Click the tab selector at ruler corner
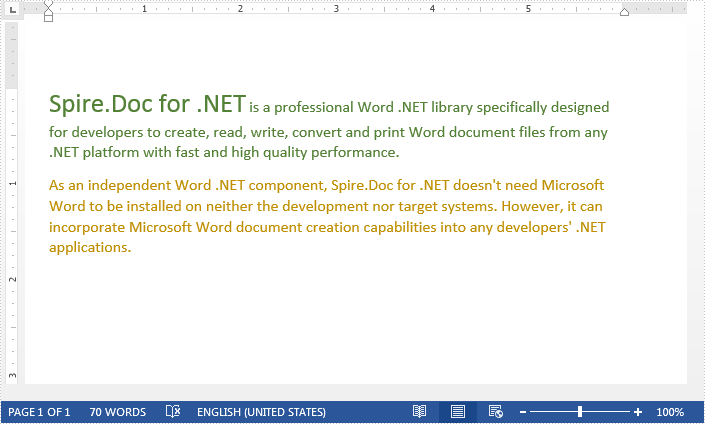Viewport: 705px width, 424px height. point(13,9)
